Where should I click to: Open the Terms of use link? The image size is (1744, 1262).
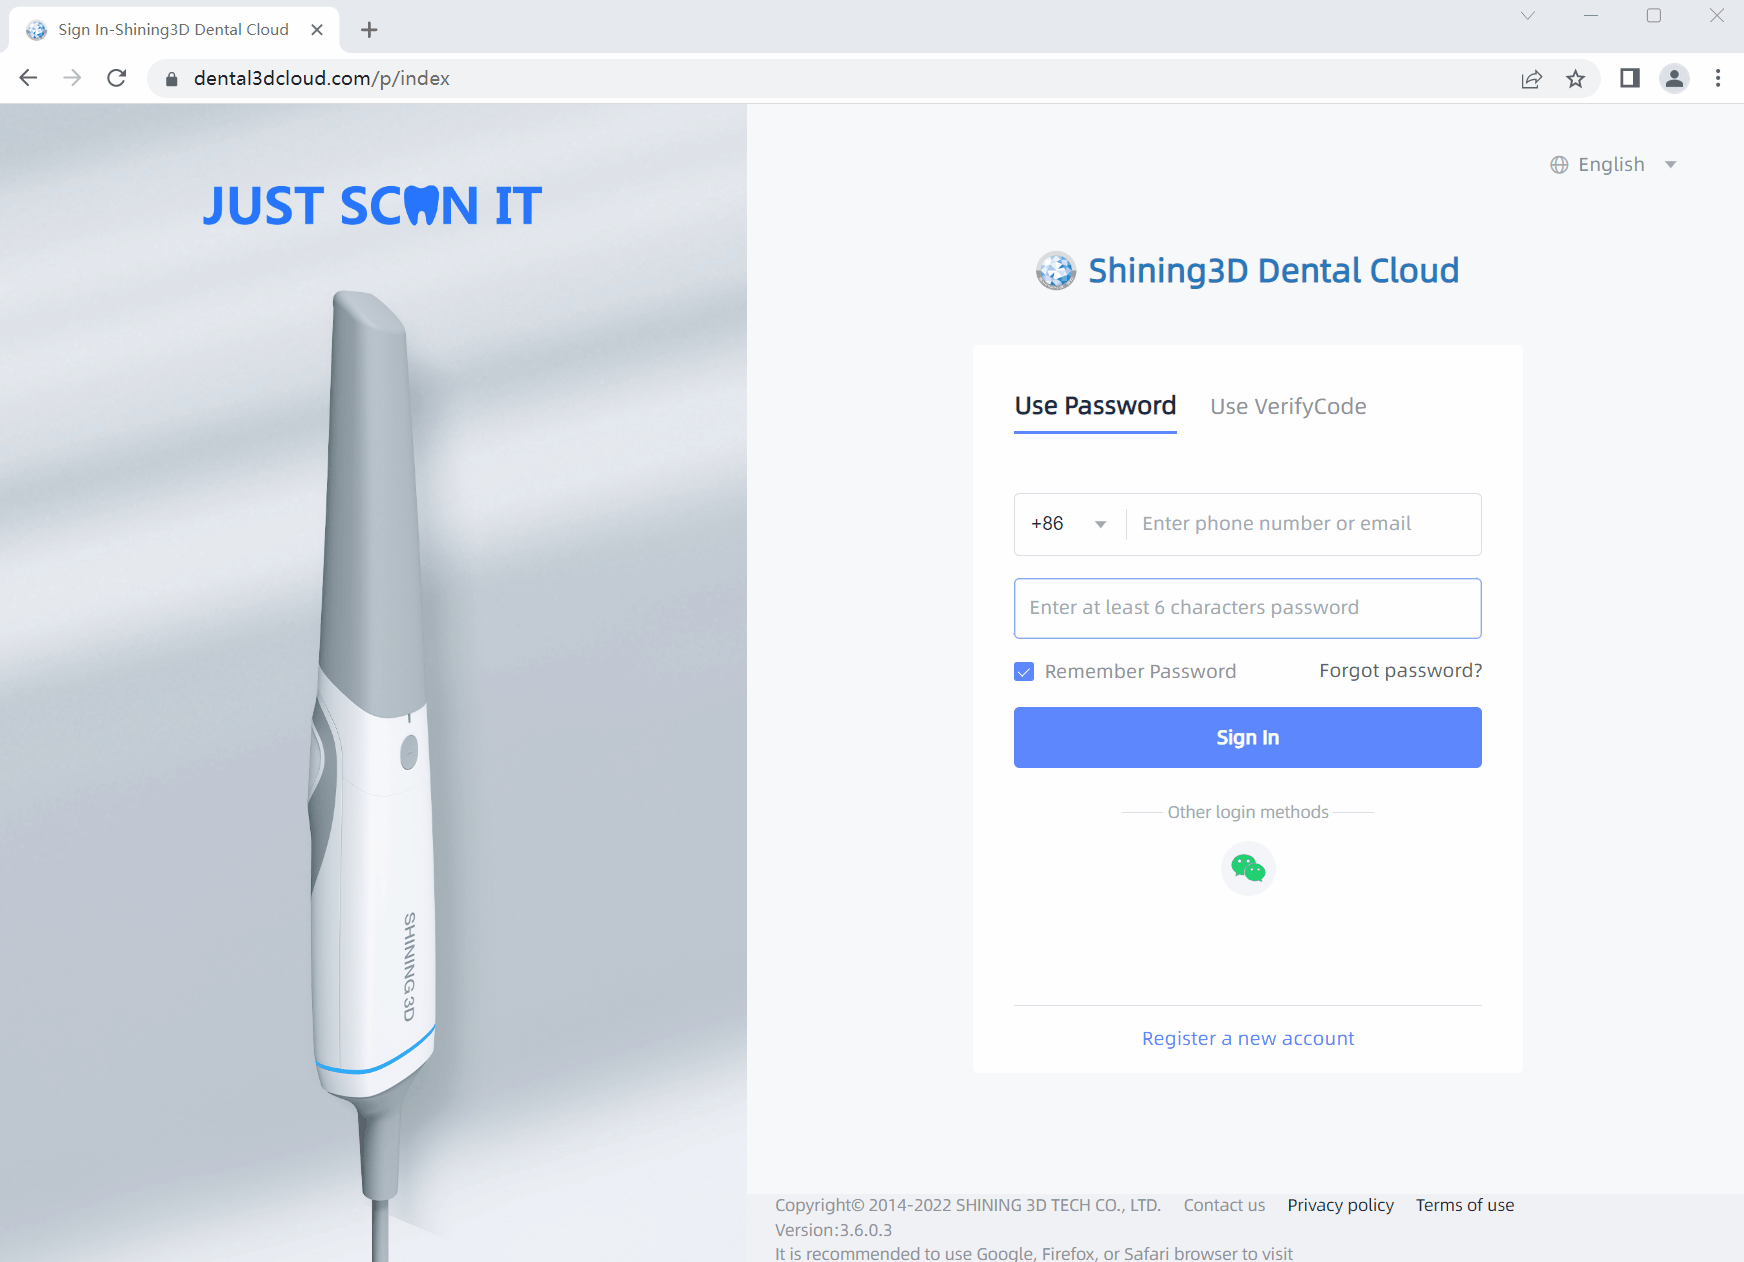[1465, 1205]
